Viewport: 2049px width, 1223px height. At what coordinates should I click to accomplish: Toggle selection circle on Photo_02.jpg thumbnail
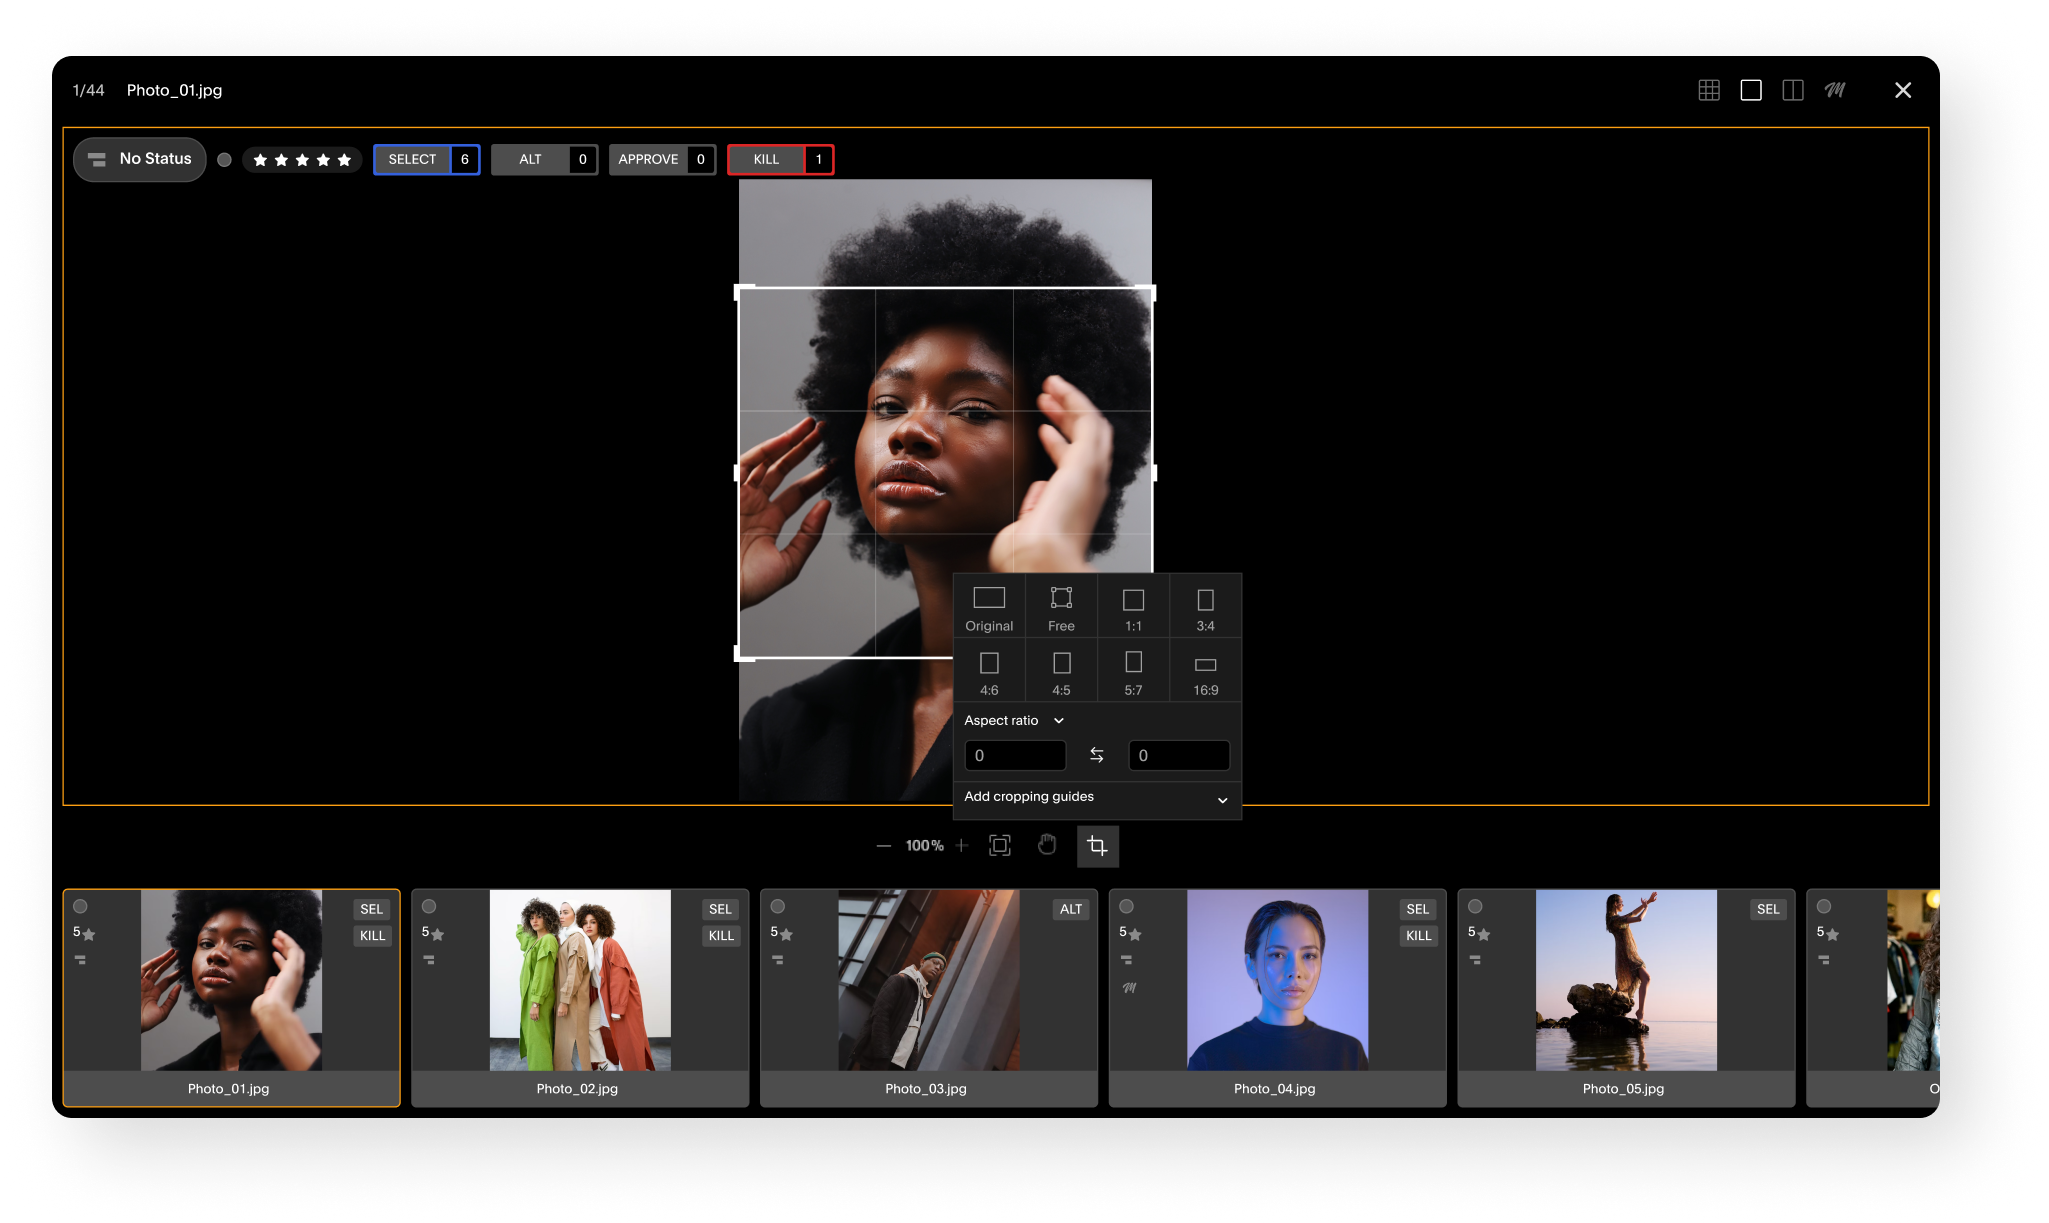(429, 907)
